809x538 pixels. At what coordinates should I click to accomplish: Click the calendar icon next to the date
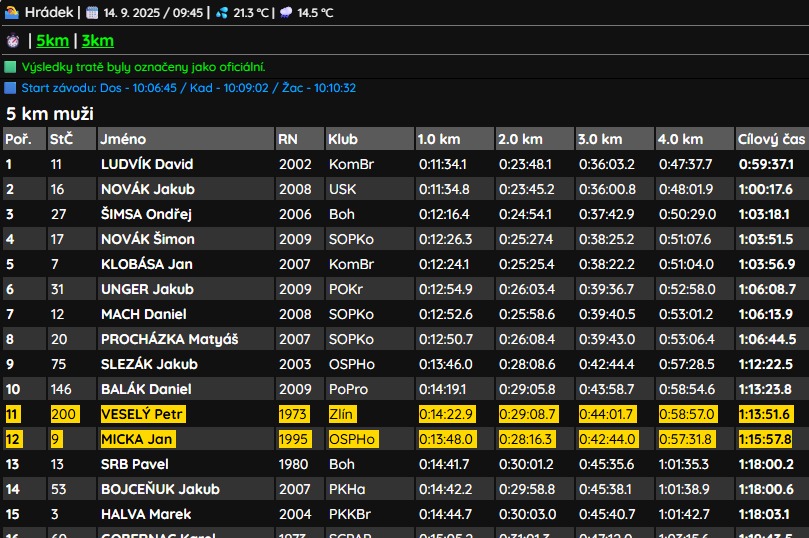pyautogui.click(x=92, y=13)
